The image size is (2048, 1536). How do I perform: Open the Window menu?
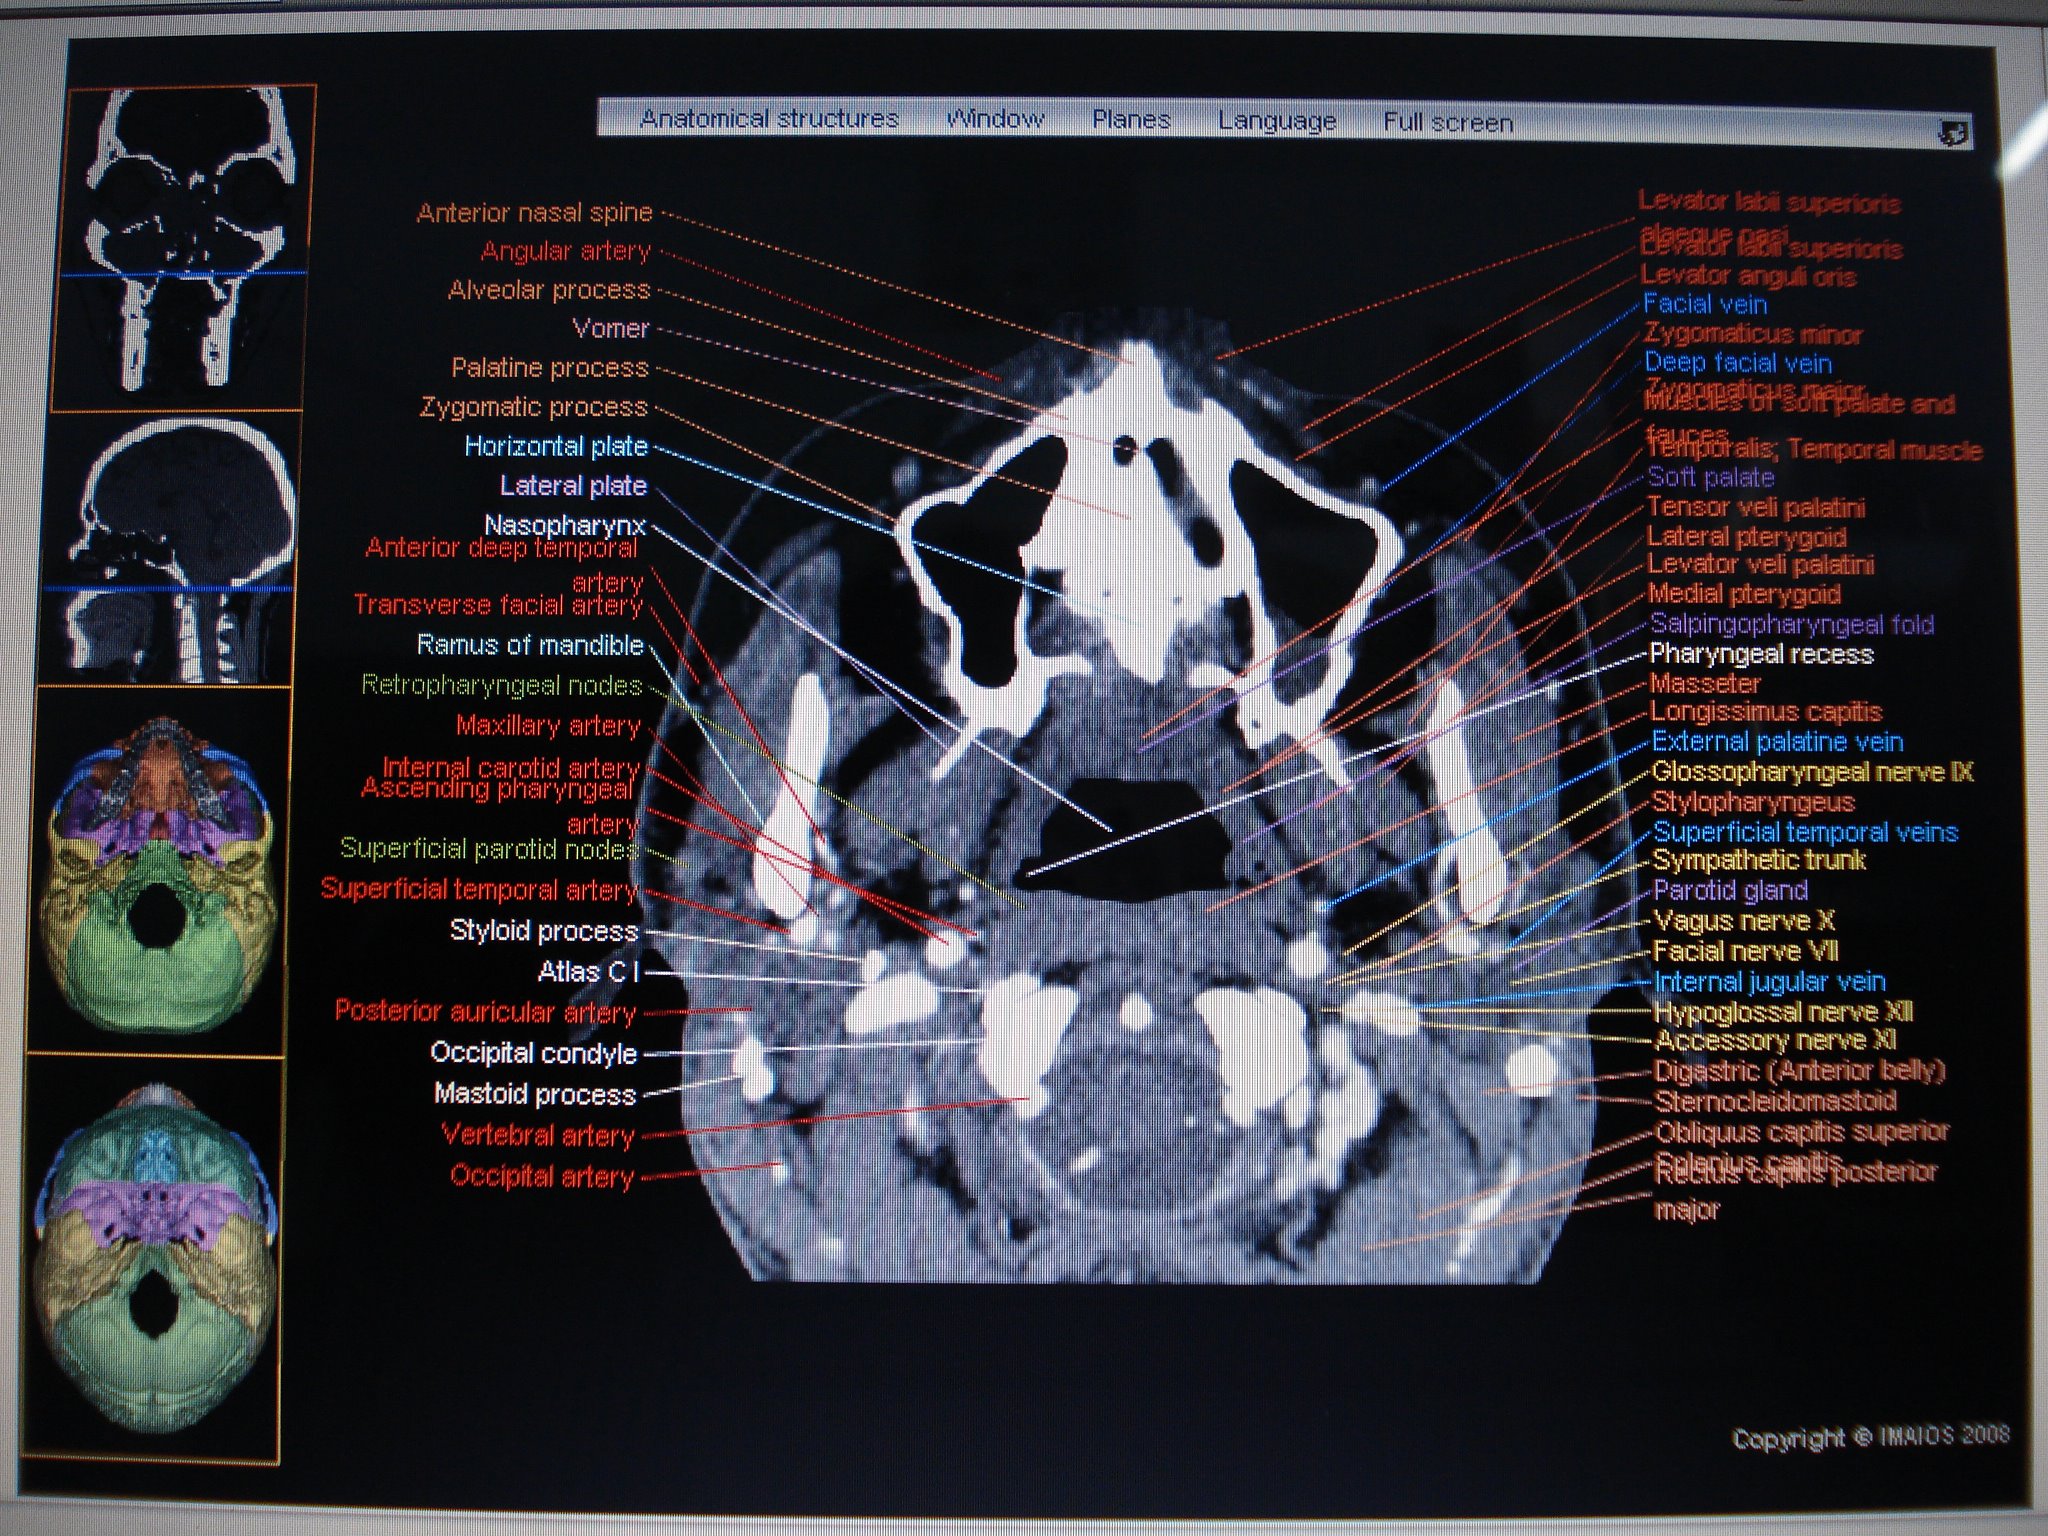coord(995,119)
